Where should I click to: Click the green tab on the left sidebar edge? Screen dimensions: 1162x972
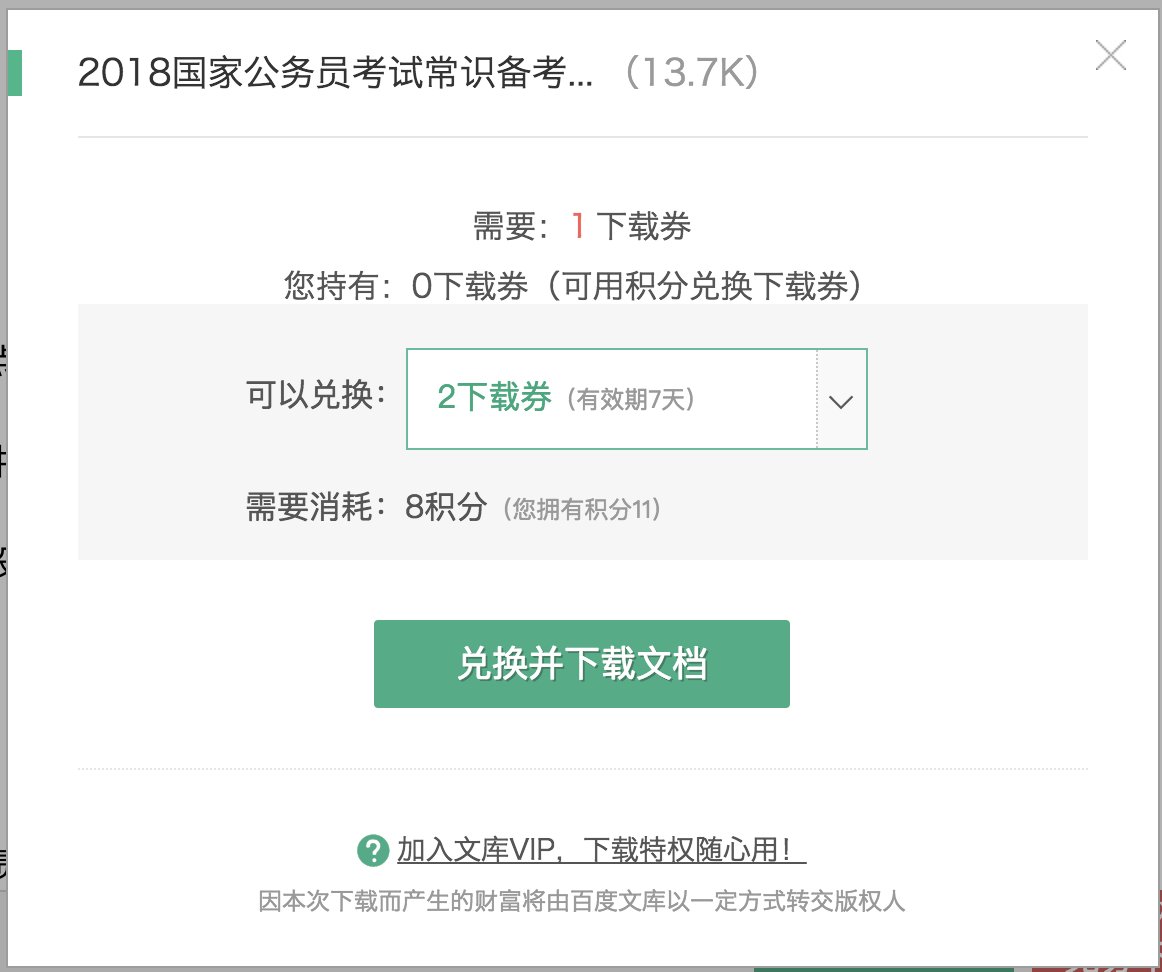click(17, 71)
